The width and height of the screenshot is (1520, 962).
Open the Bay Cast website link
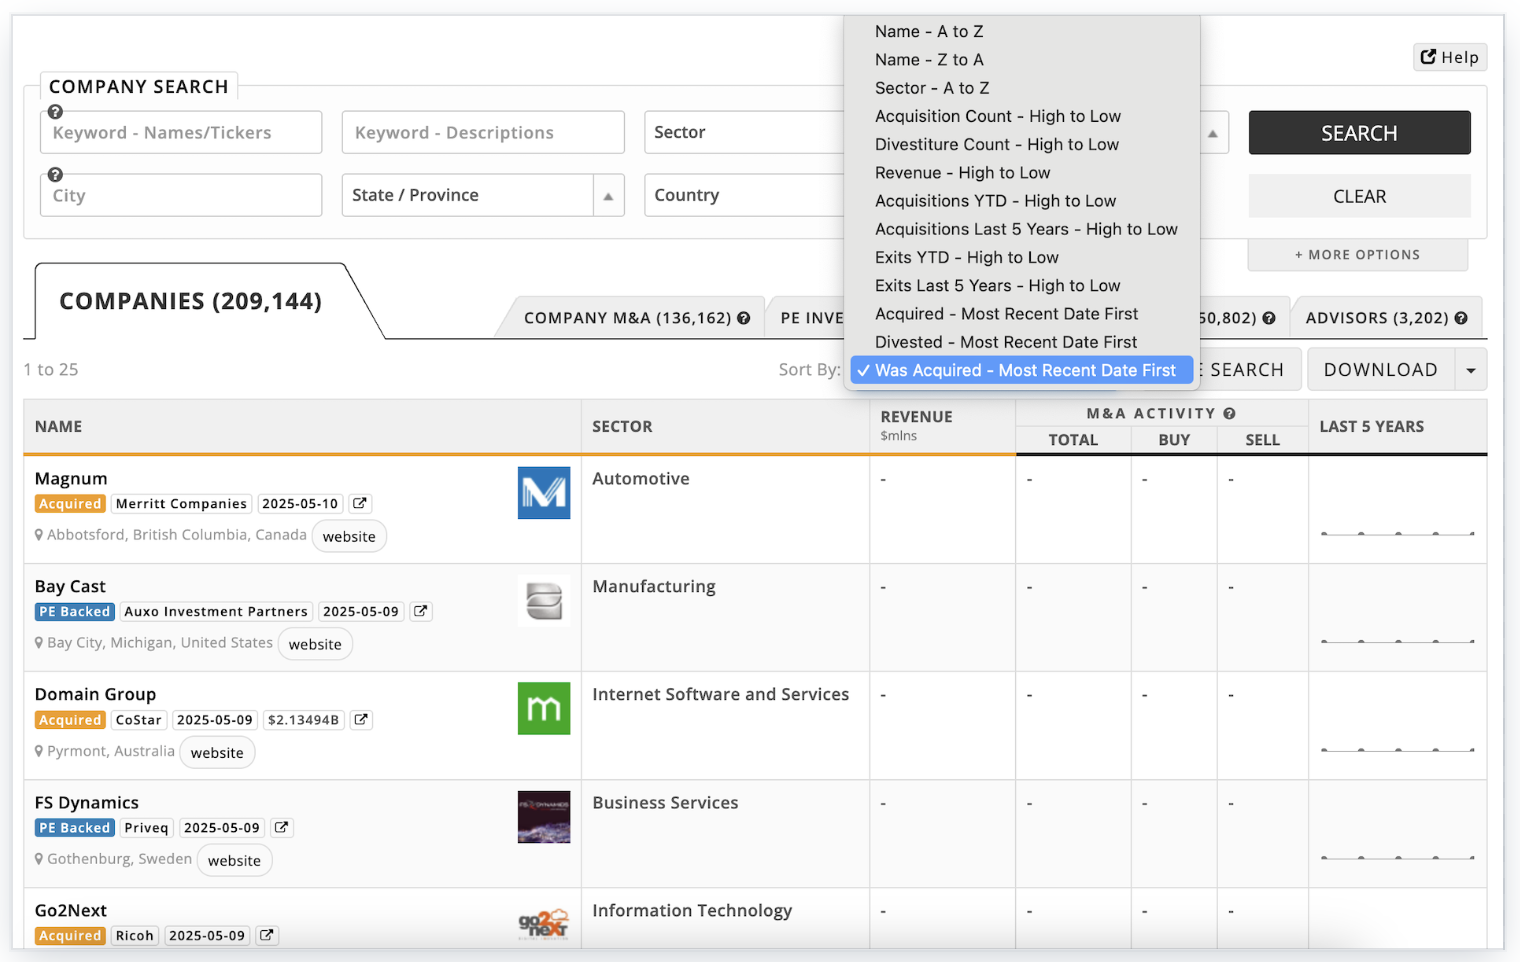(x=315, y=645)
